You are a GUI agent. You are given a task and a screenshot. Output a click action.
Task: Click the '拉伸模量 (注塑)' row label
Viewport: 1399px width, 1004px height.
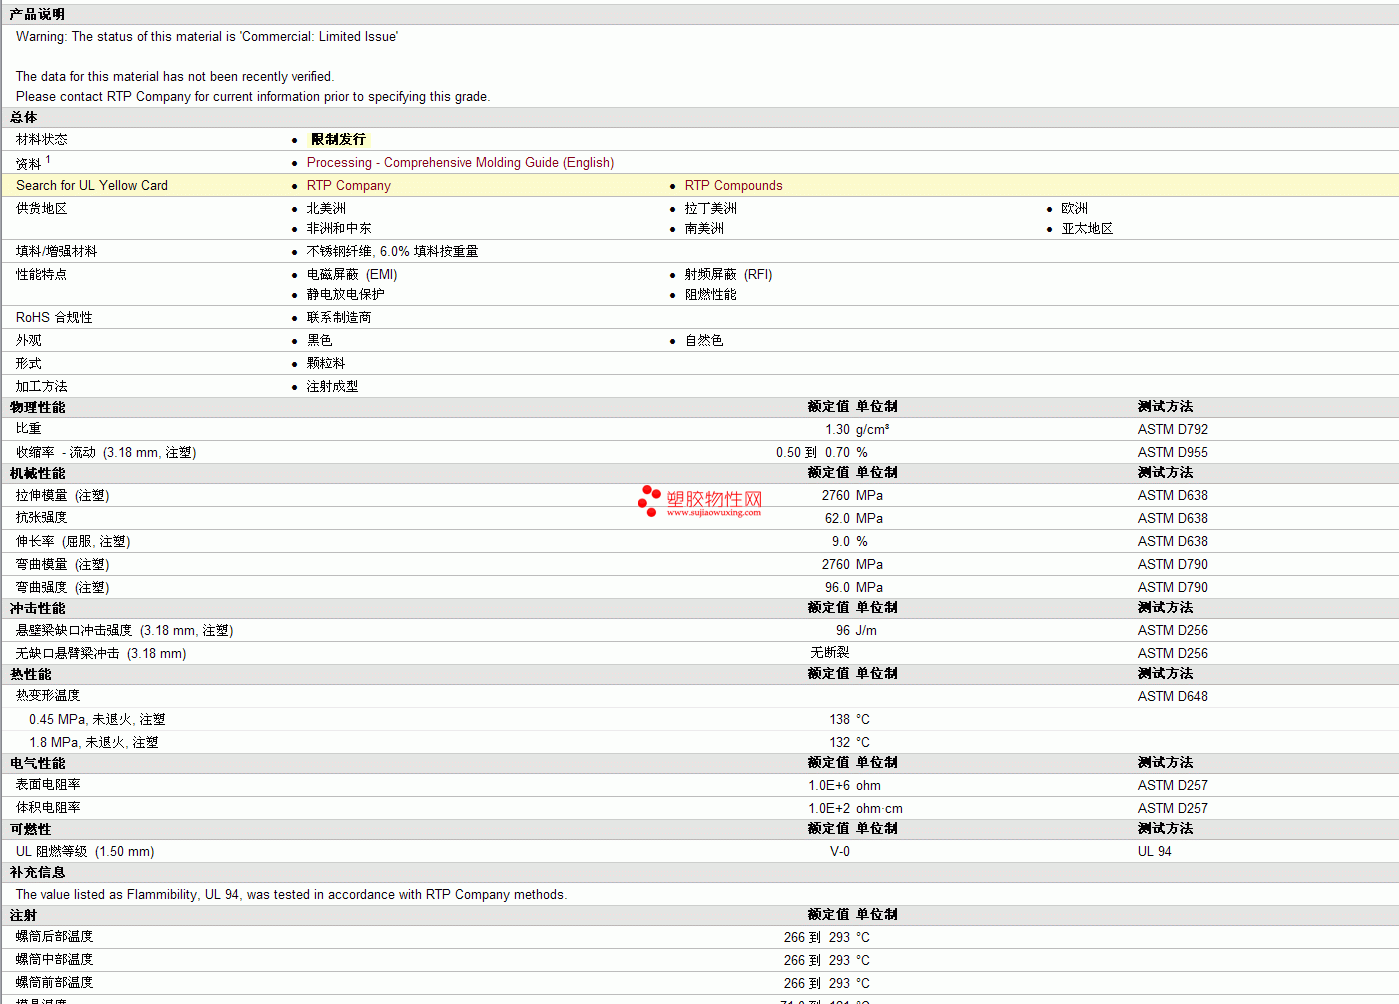pyautogui.click(x=62, y=496)
